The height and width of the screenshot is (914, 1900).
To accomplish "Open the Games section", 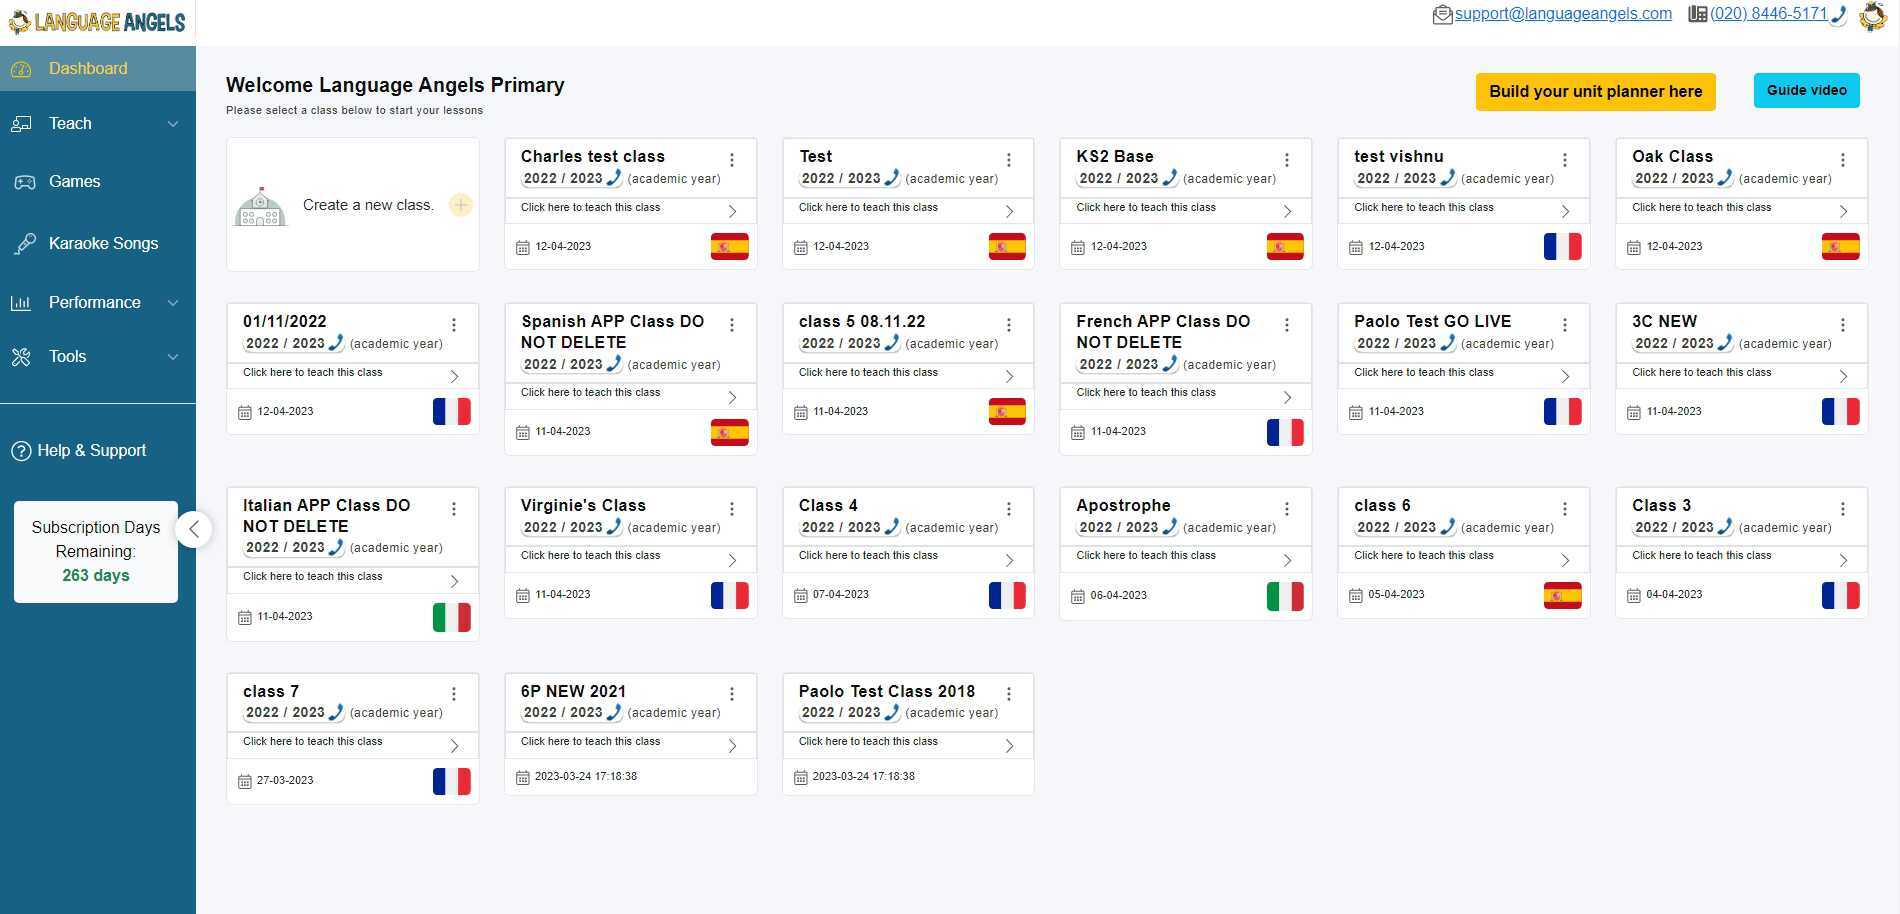I will 74,182.
